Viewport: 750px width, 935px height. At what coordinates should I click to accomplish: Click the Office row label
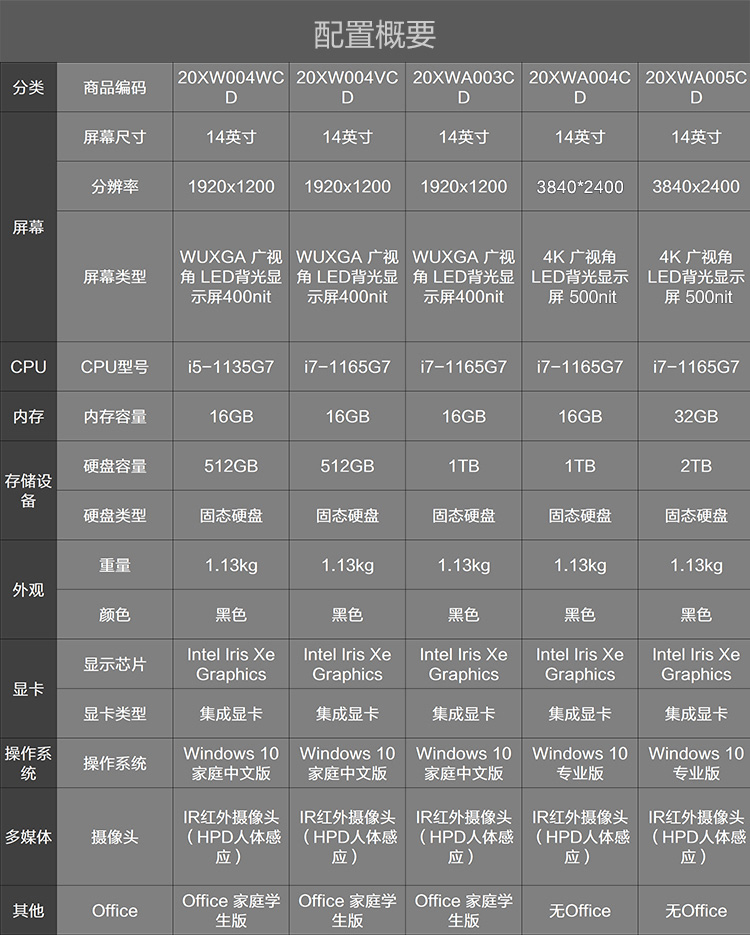[x=114, y=910]
